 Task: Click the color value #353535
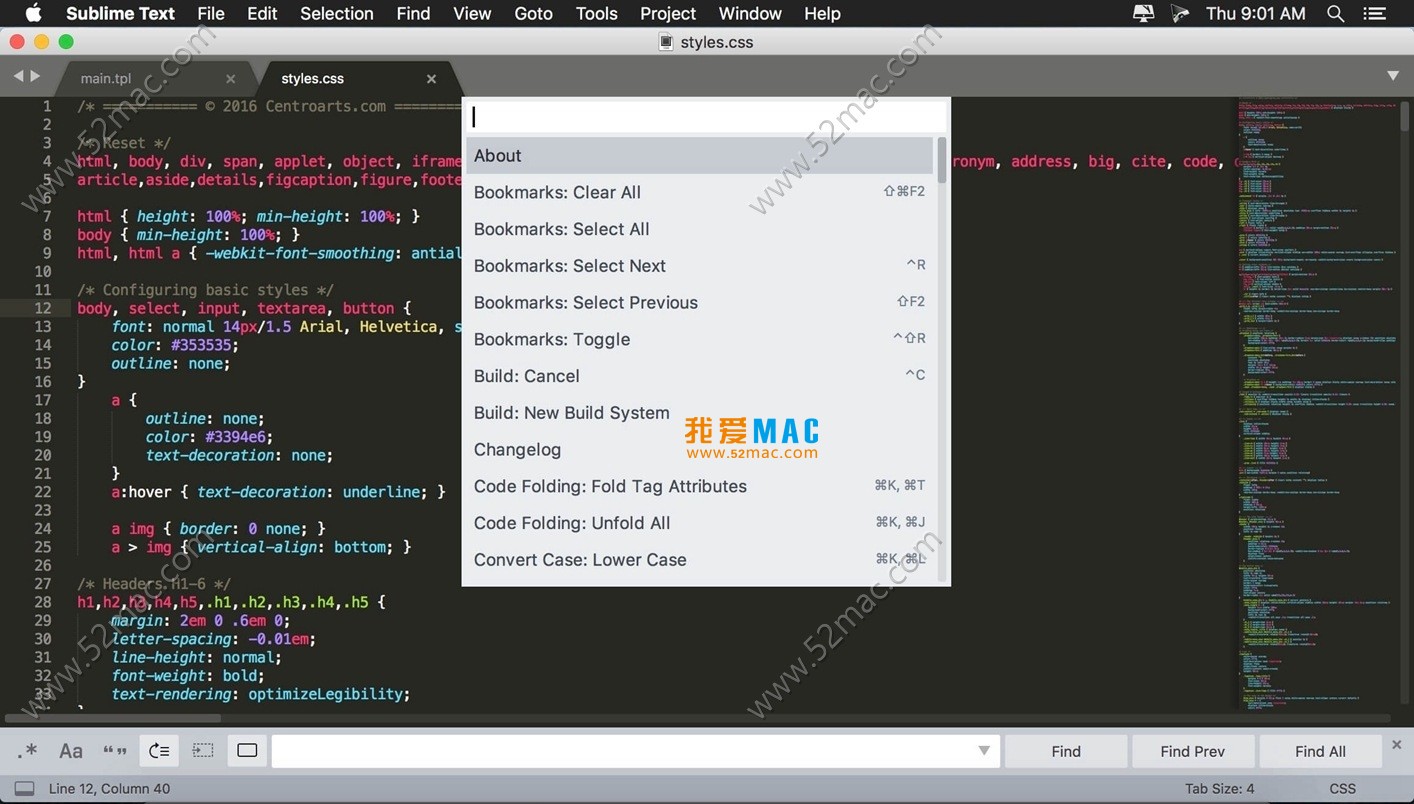pos(201,345)
